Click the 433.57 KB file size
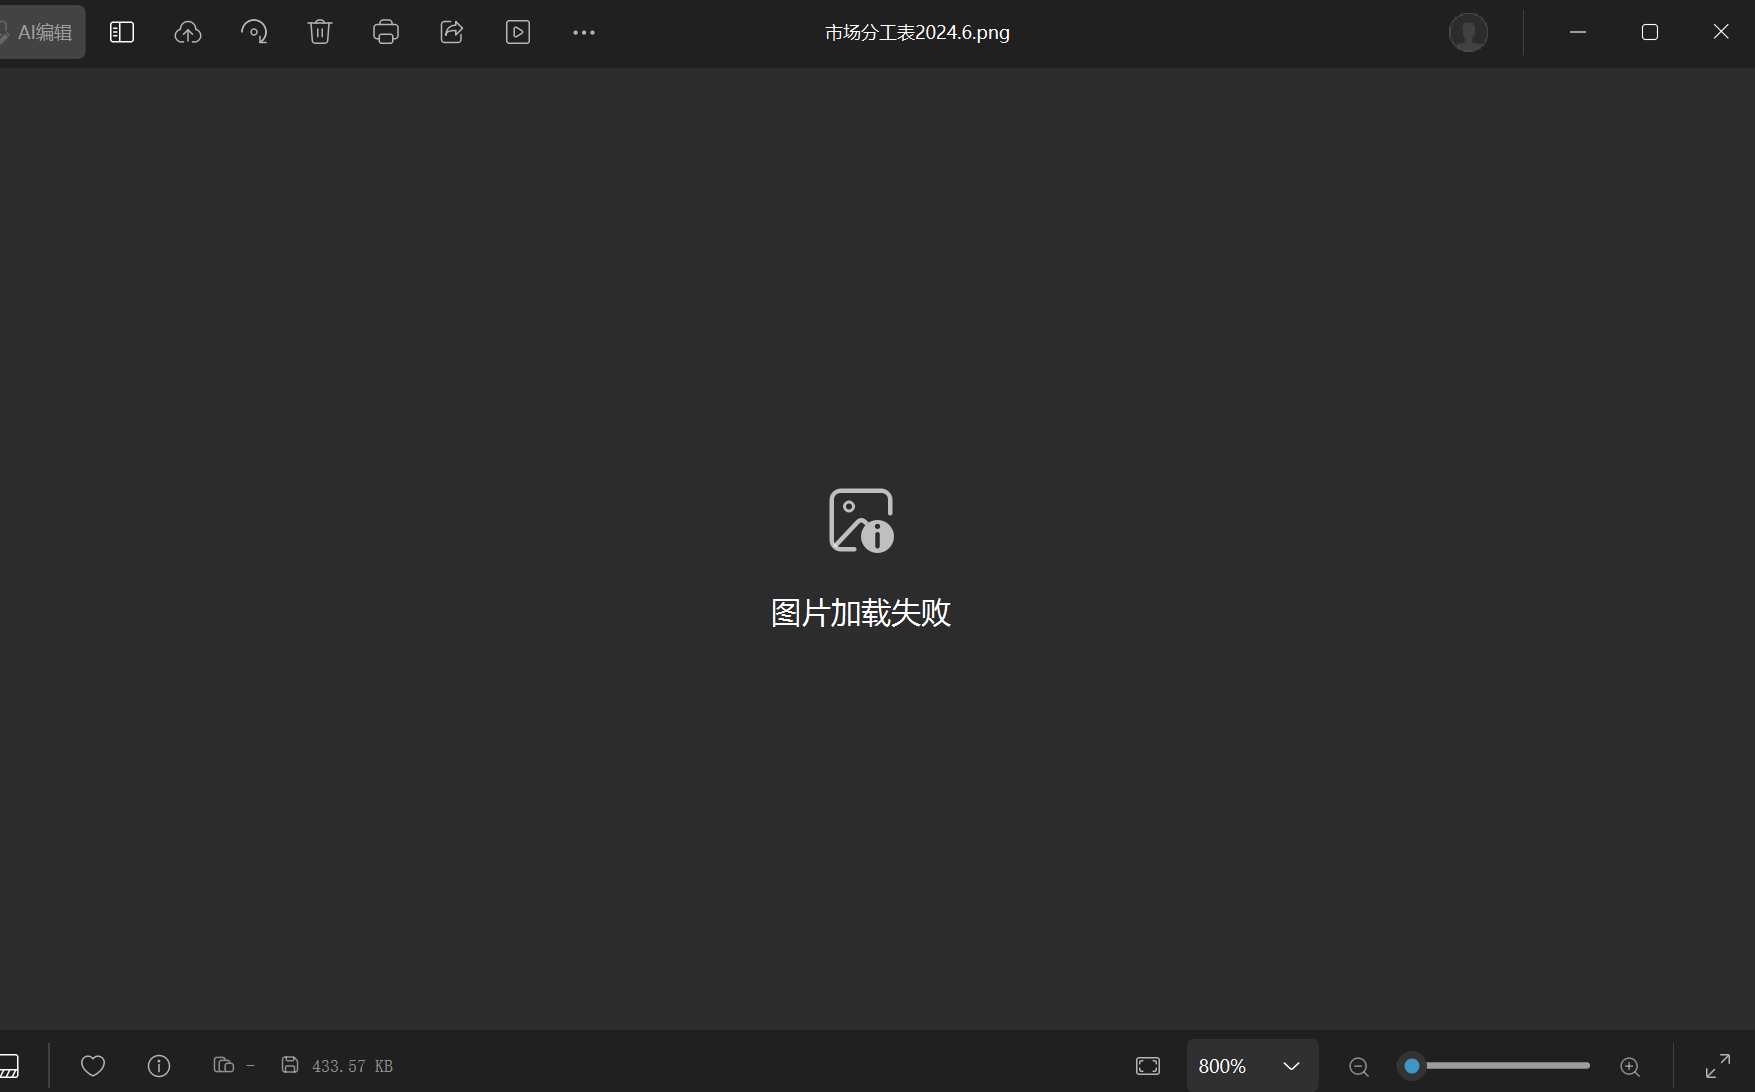This screenshot has width=1755, height=1092. click(x=352, y=1066)
